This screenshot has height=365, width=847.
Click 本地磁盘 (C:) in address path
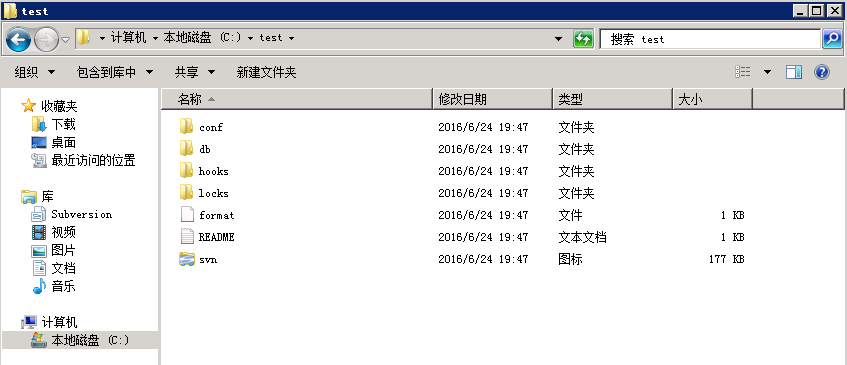(x=202, y=38)
